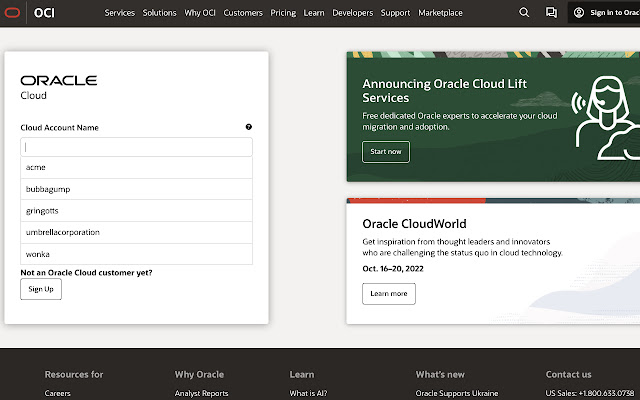Screen dimensions: 640x400
Task: Click the Oct. 16–20, 2022 date text
Action: click(393, 269)
